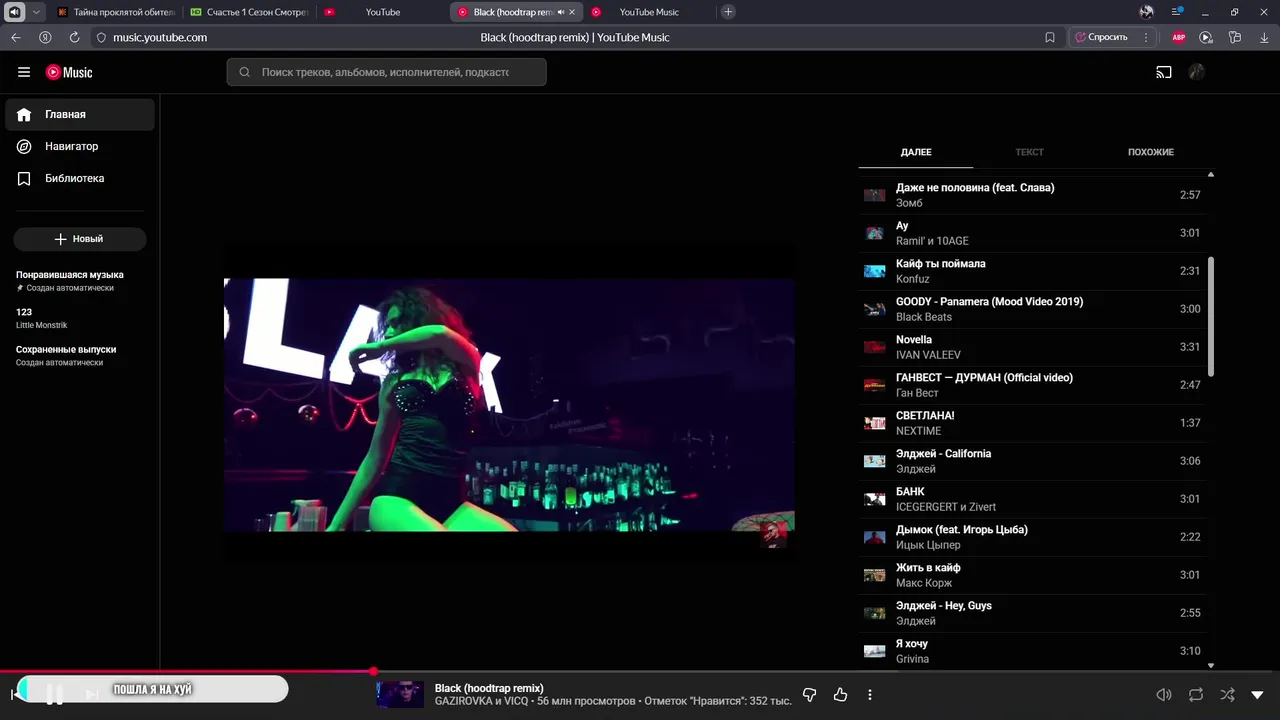
Task: Select the ДАЛЕЕ queue tab
Action: [915, 152]
